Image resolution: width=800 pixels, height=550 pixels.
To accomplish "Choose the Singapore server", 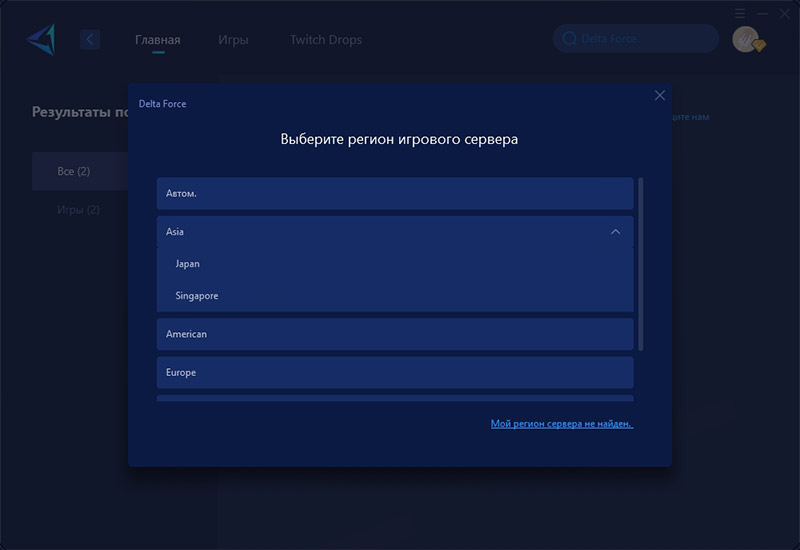I will [x=197, y=296].
